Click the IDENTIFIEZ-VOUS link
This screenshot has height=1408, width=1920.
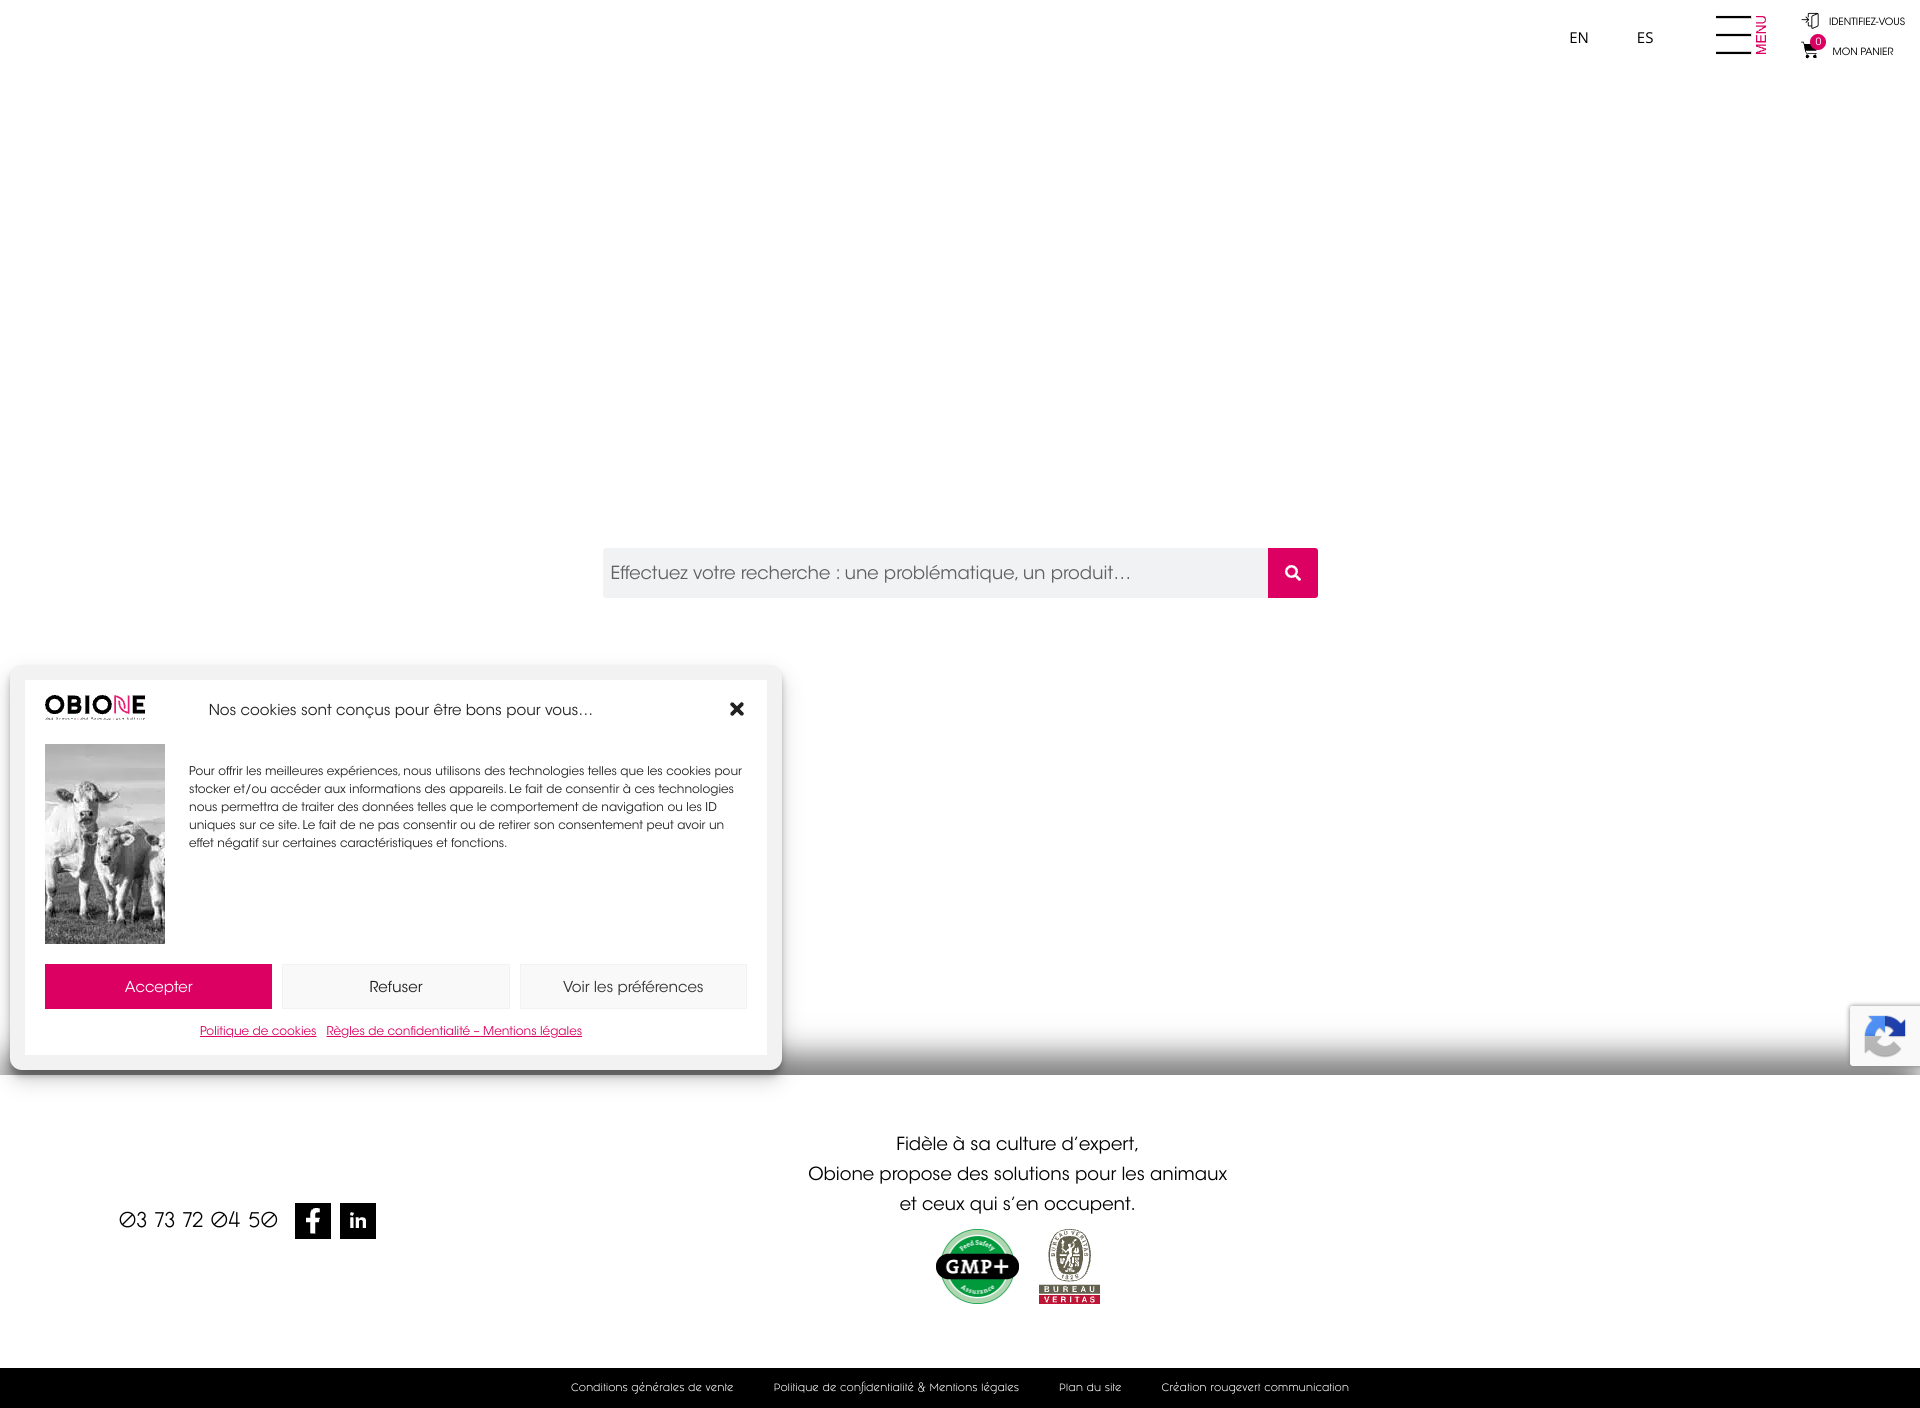1866,21
